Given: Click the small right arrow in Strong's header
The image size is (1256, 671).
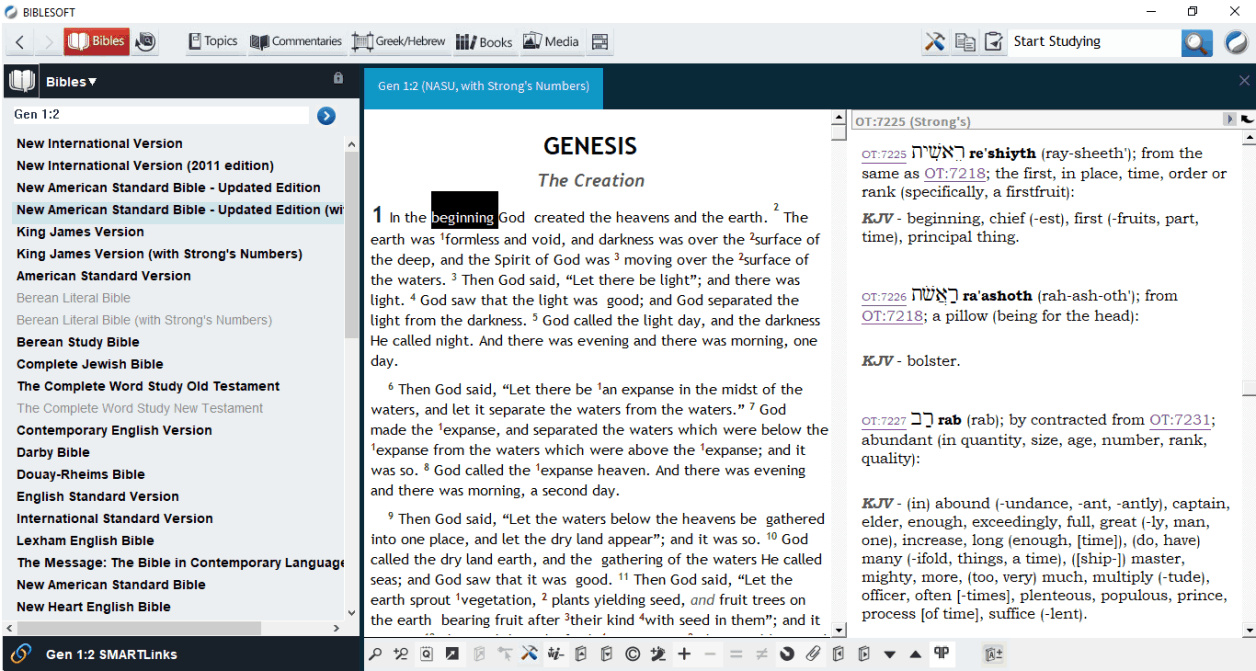Looking at the screenshot, I should click(x=1230, y=120).
